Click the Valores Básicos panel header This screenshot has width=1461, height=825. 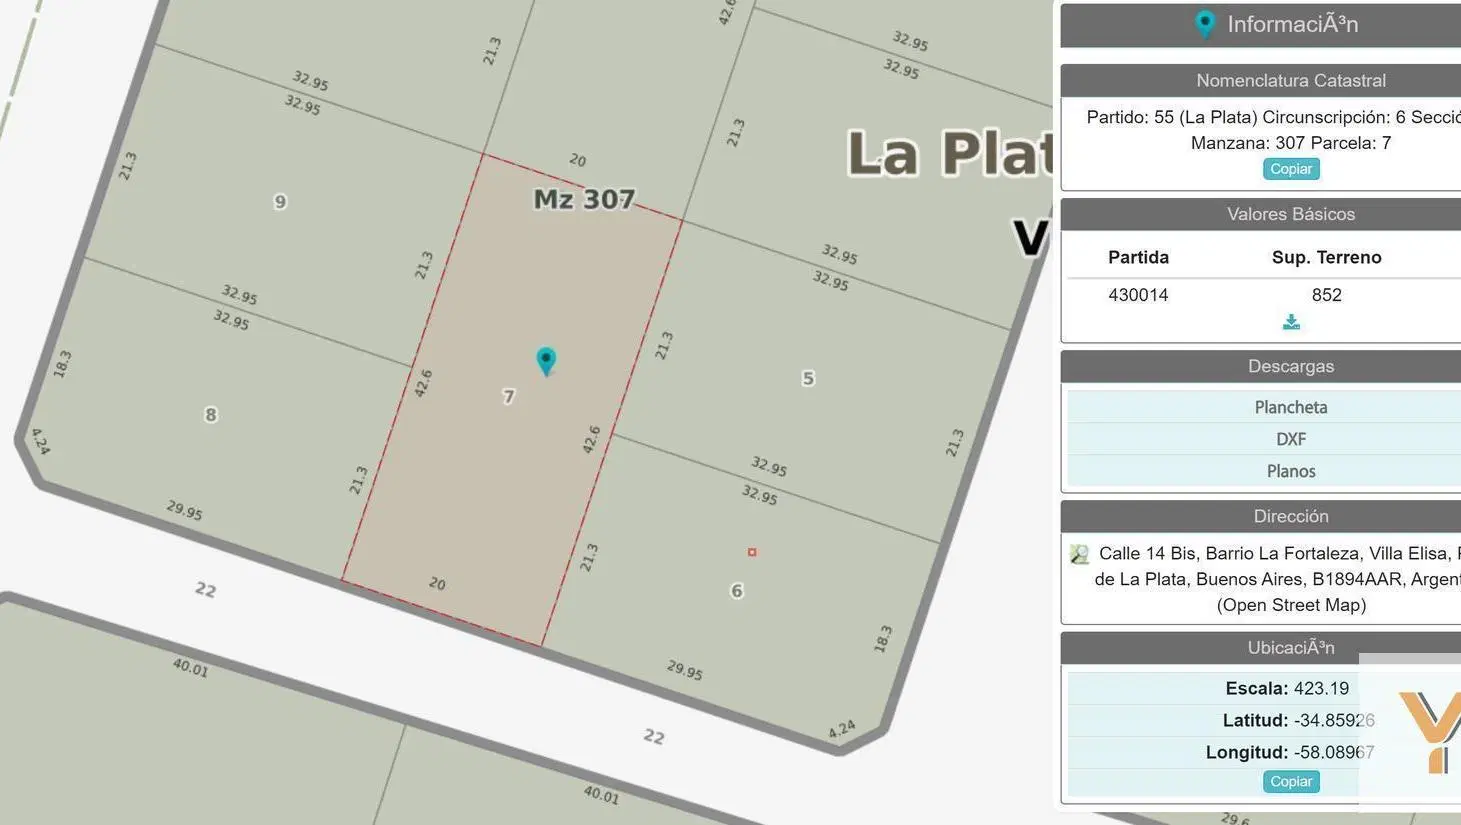[x=1261, y=214]
